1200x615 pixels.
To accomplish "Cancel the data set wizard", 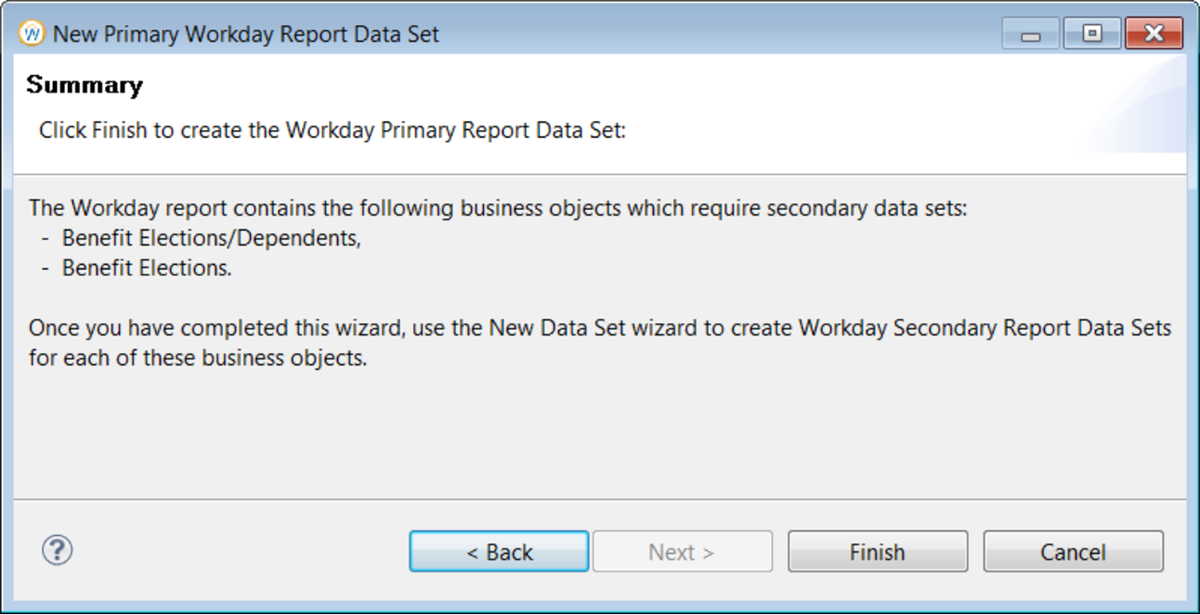I will (x=1073, y=551).
